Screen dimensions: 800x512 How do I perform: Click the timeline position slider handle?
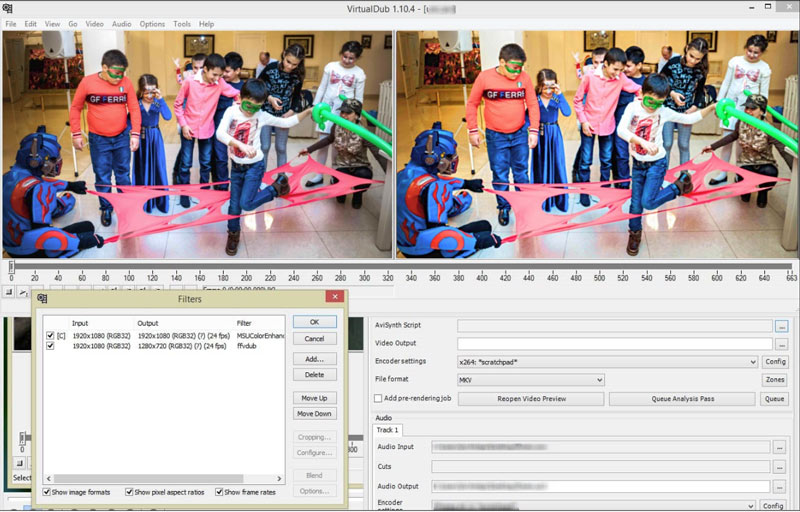point(11,267)
